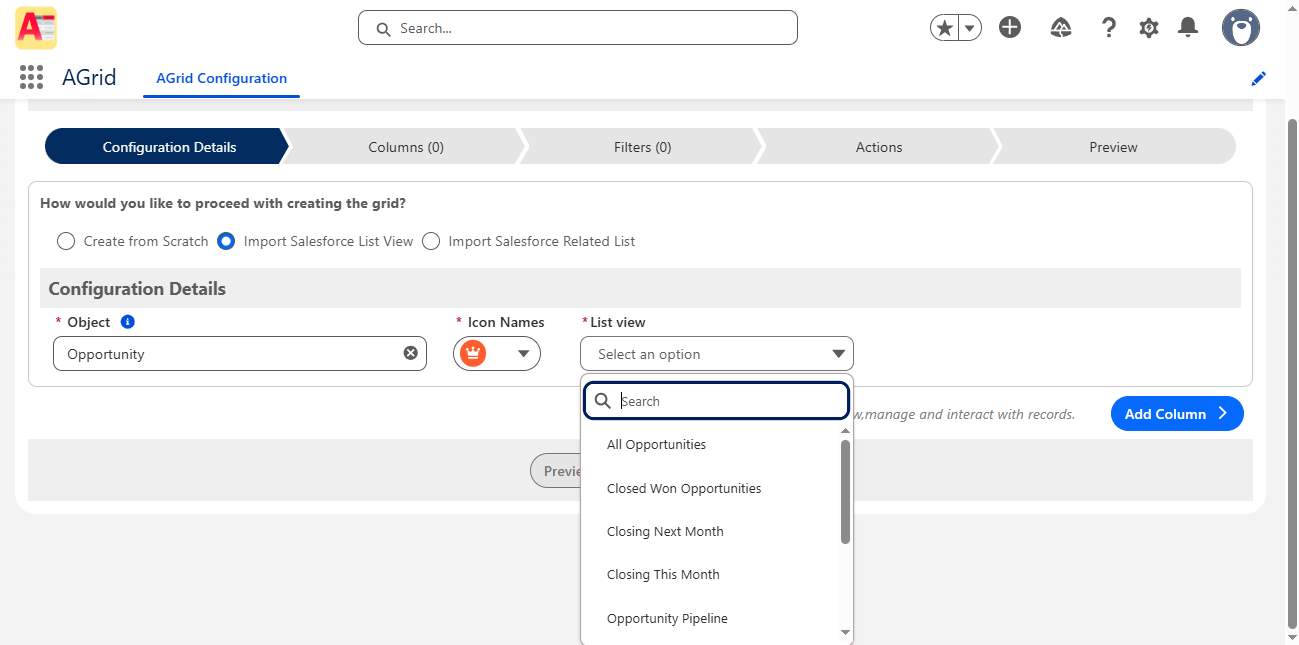Go to Configuration Details step
The height and width of the screenshot is (645, 1299).
166,147
